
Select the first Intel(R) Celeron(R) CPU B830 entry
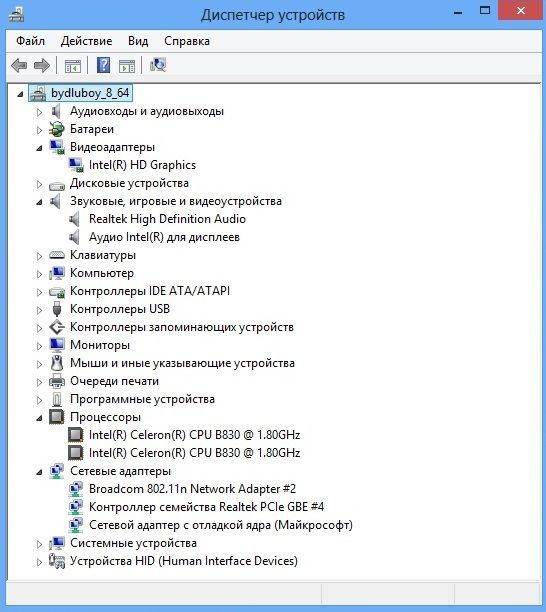[194, 435]
